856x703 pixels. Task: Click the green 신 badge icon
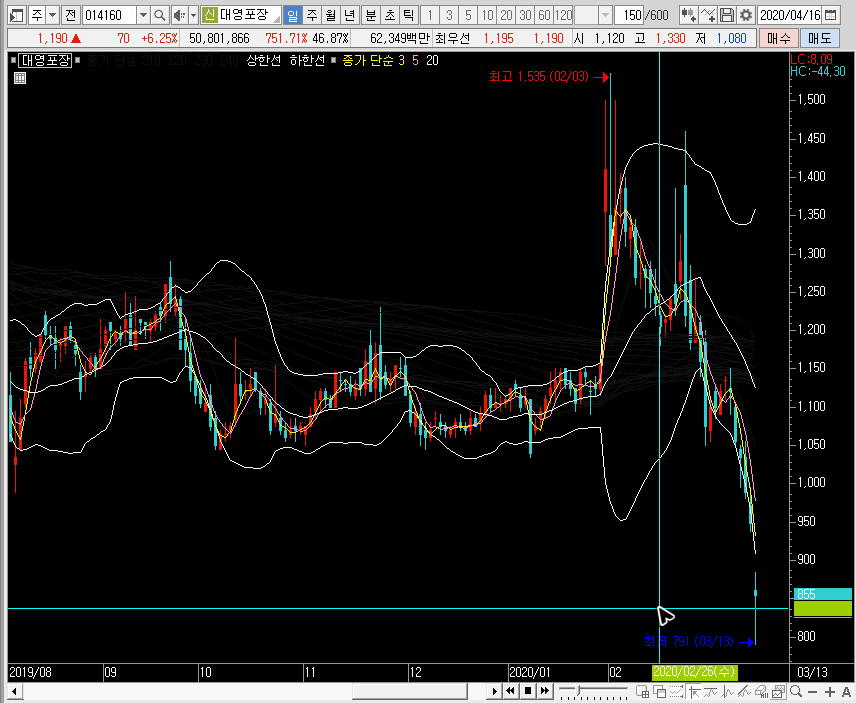209,15
